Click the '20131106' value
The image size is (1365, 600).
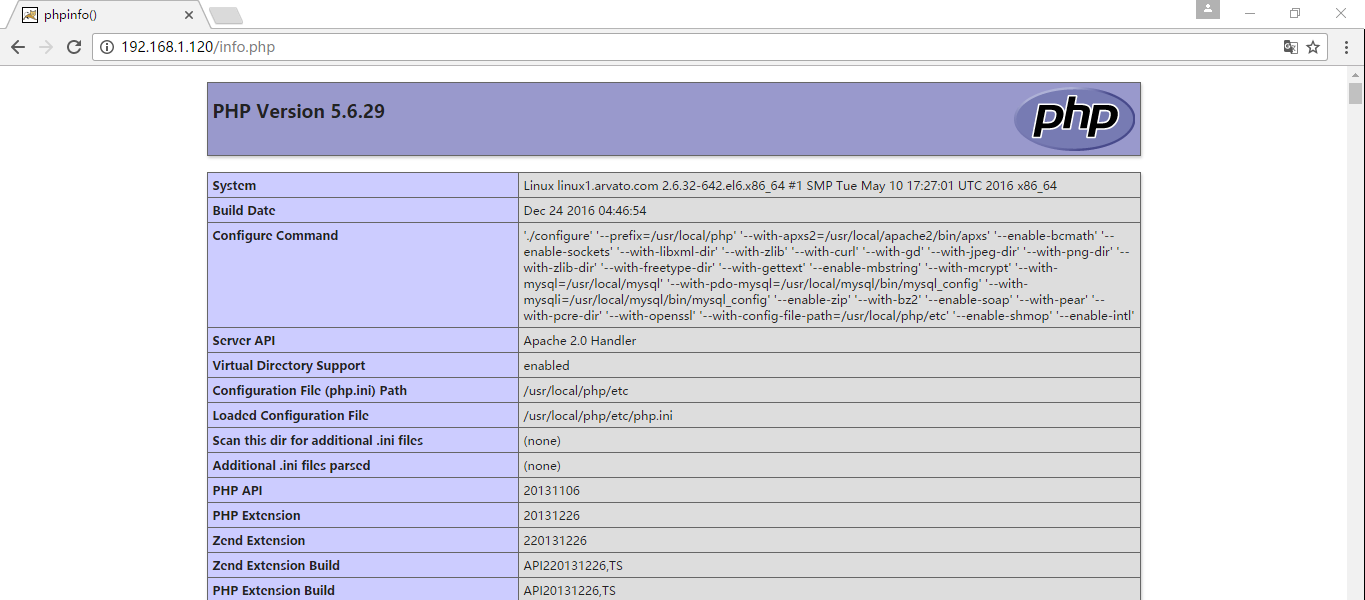coord(552,491)
